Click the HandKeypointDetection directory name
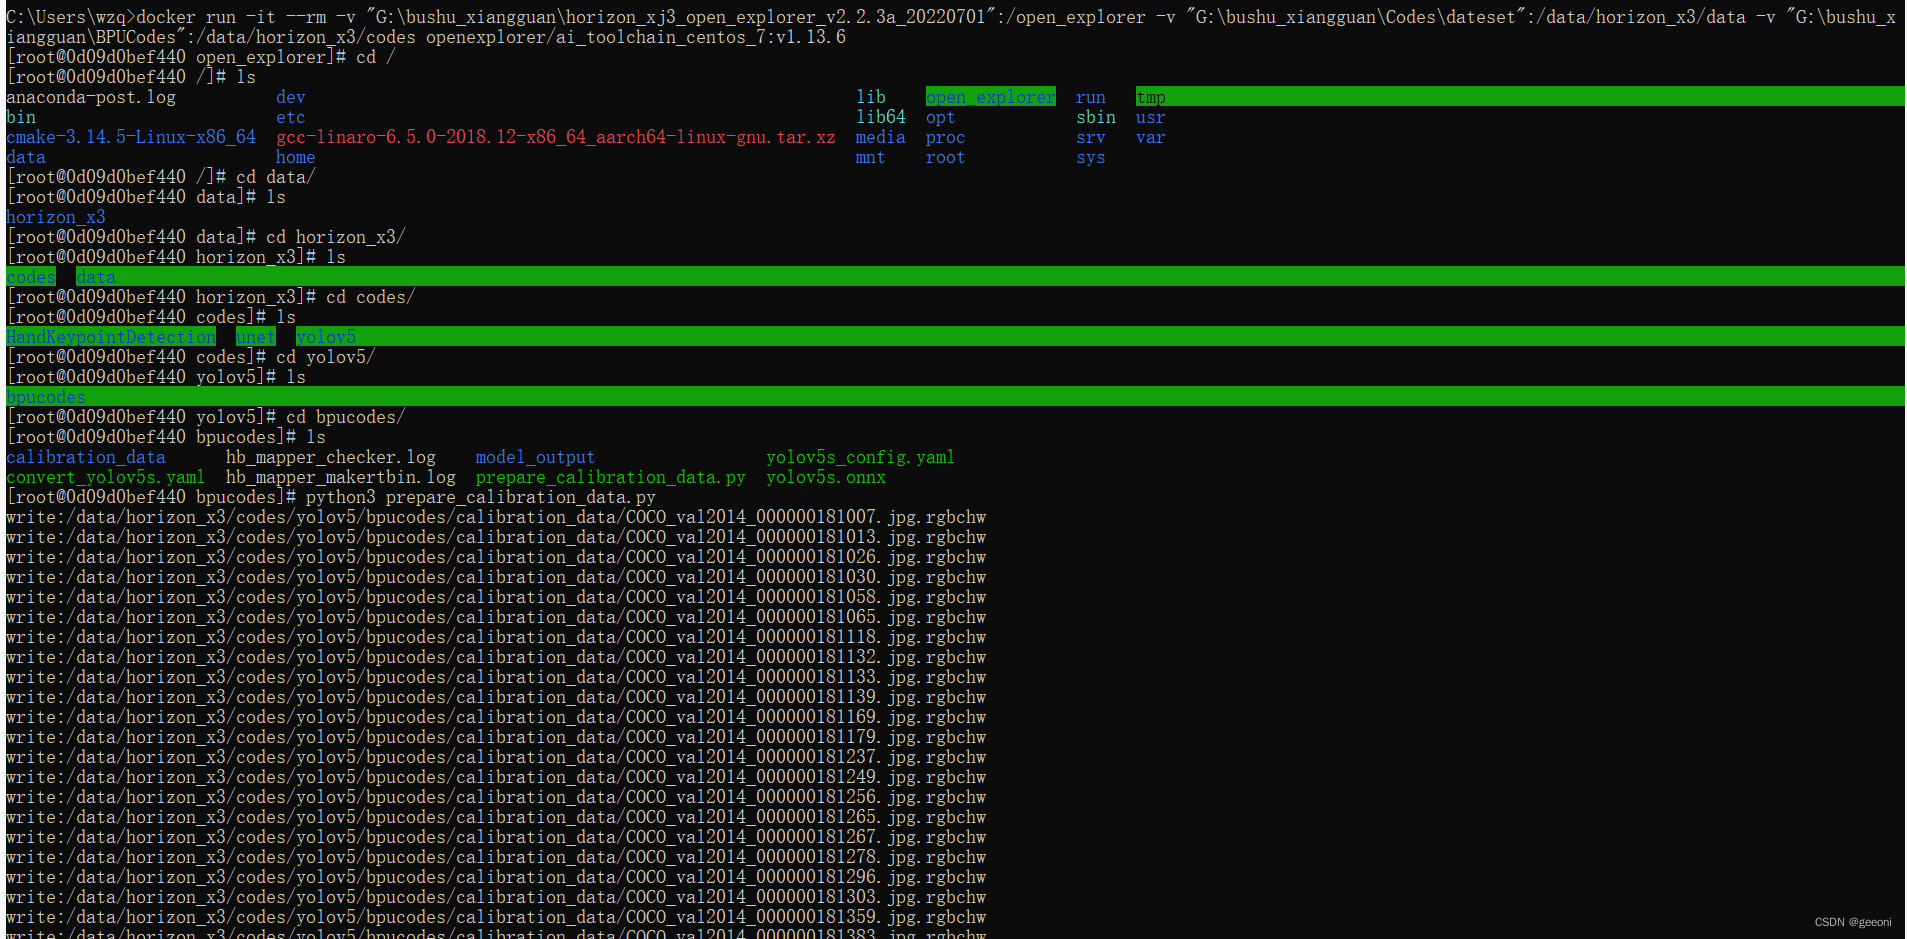1907x939 pixels. (111, 337)
